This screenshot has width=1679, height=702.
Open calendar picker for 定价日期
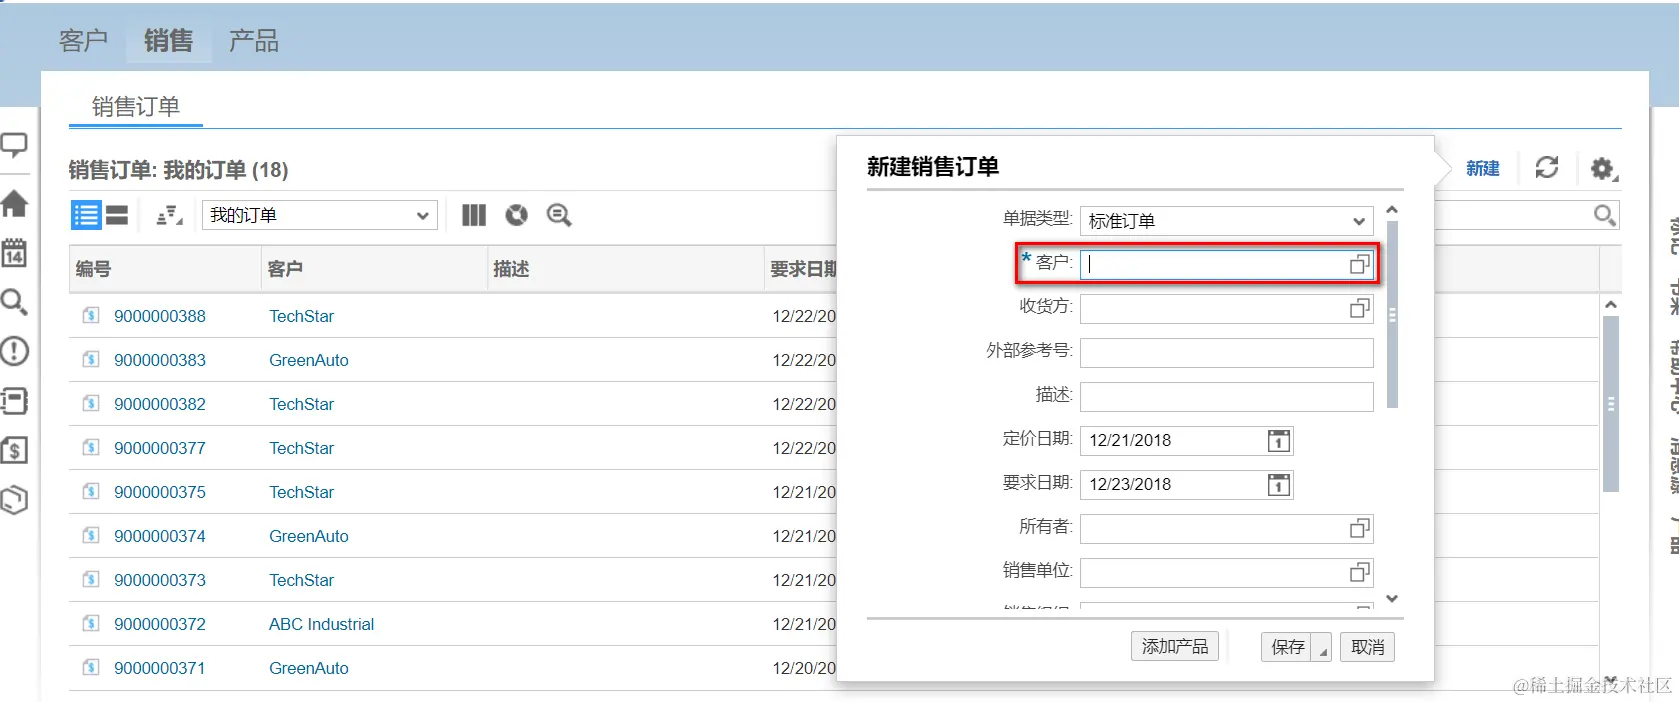tap(1278, 441)
